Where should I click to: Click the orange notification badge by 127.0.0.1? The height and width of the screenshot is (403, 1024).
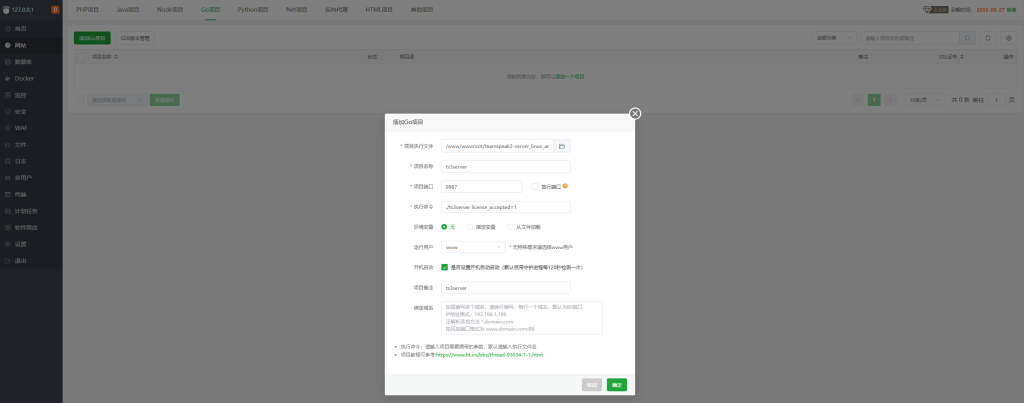click(54, 10)
